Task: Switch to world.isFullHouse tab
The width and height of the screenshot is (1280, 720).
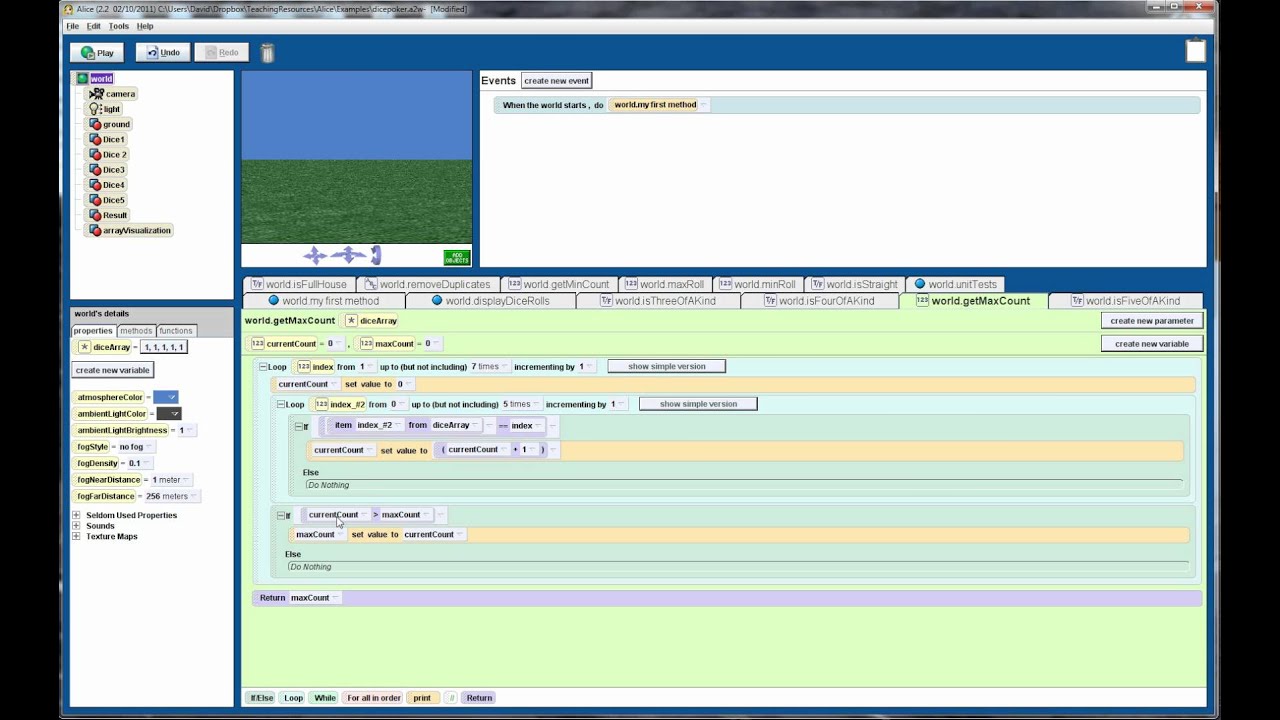Action: (x=299, y=284)
